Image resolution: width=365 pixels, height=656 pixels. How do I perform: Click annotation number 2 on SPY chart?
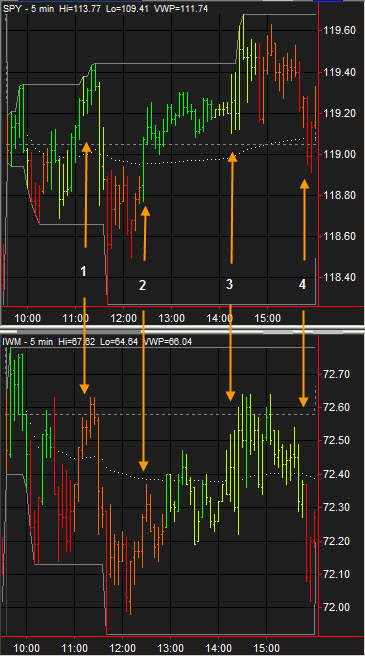click(143, 285)
